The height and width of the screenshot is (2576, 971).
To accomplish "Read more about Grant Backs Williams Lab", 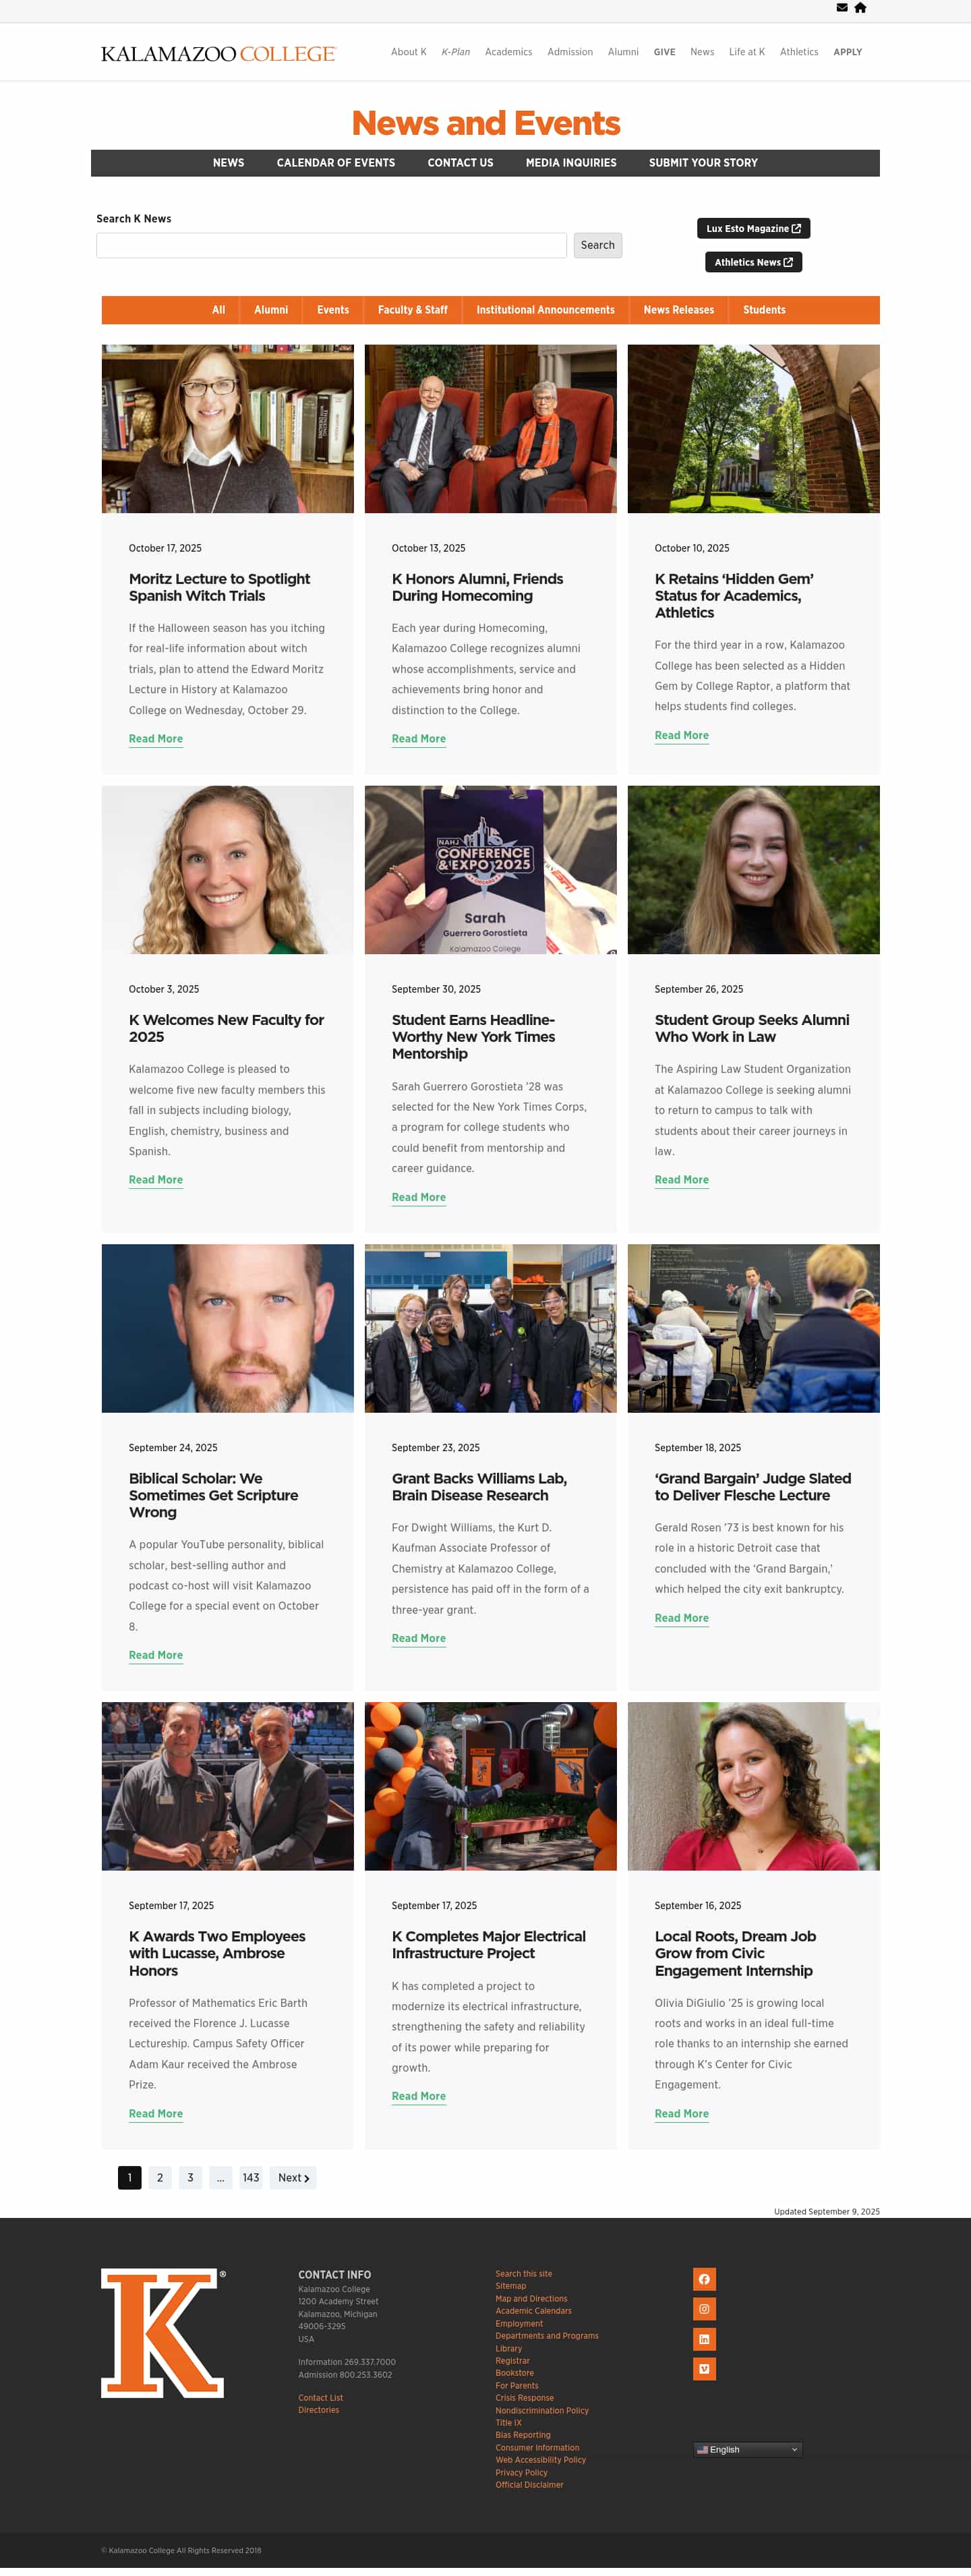I will pyautogui.click(x=419, y=1638).
